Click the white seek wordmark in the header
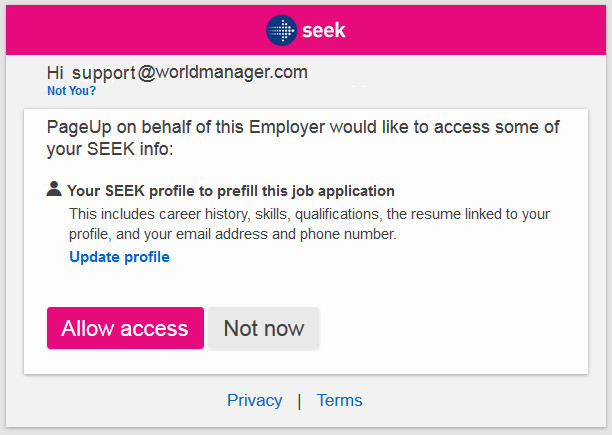Image resolution: width=612 pixels, height=435 pixels. (x=324, y=30)
